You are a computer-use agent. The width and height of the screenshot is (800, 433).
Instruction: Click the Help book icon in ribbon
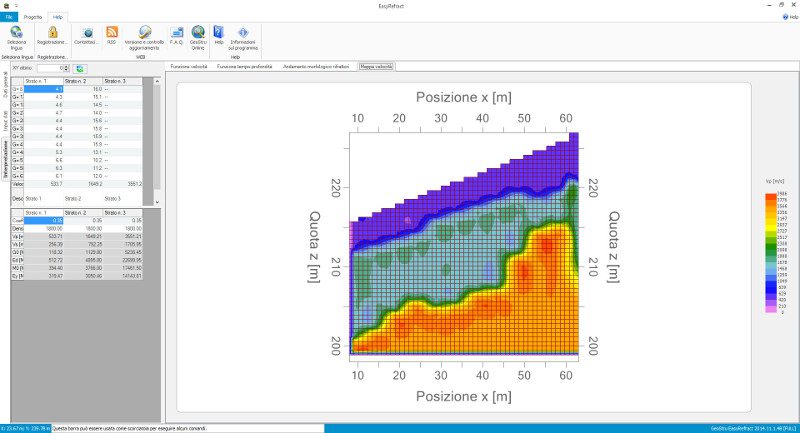tap(218, 33)
